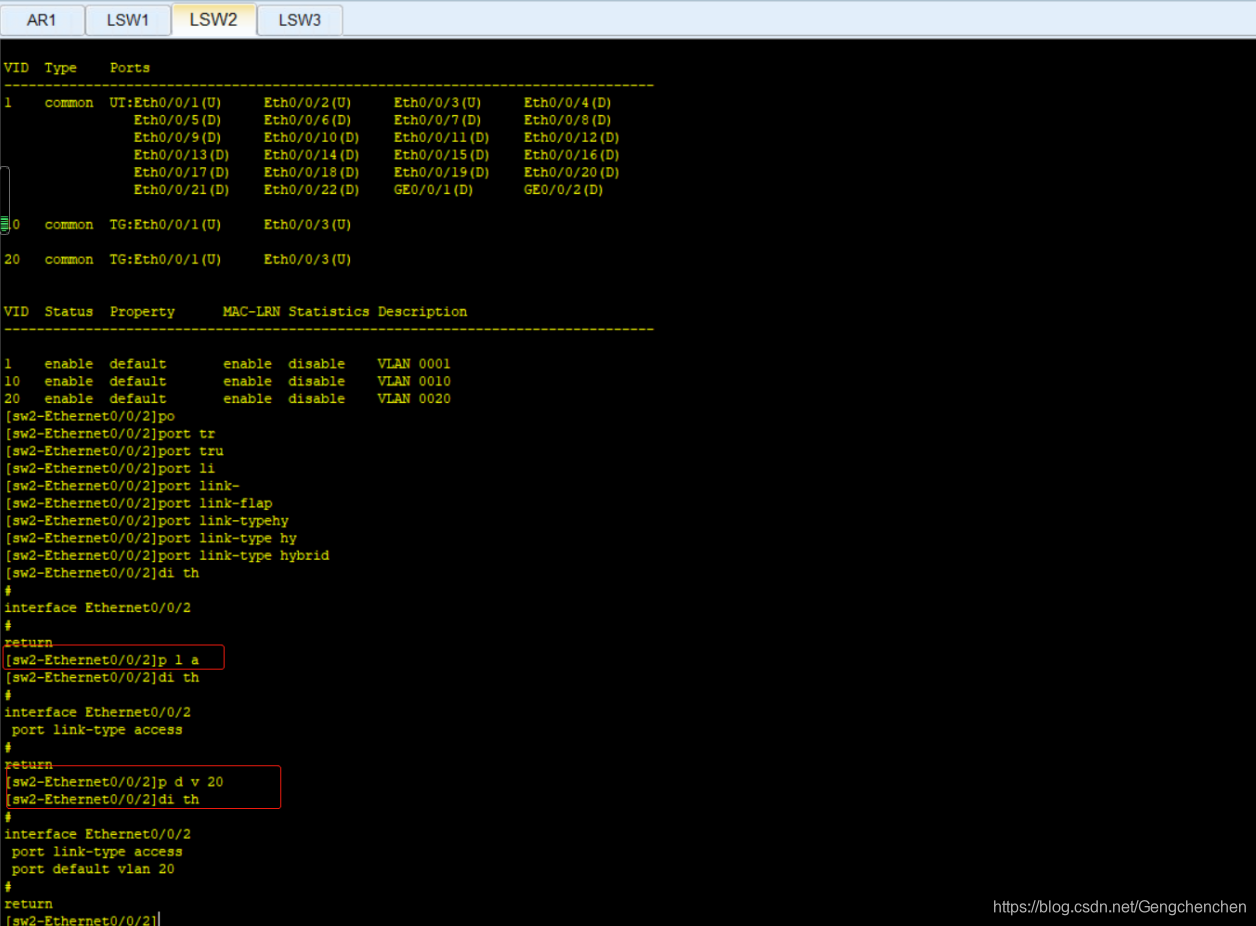Viewport: 1256px width, 926px height.
Task: Click the Eth0/0/21(D) port entry
Action: [x=182, y=189]
